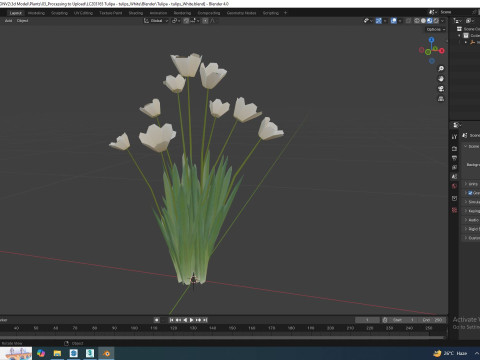Toggle the Gravity checkbox
Image resolution: width=480 pixels, height=360 pixels.
[x=470, y=193]
